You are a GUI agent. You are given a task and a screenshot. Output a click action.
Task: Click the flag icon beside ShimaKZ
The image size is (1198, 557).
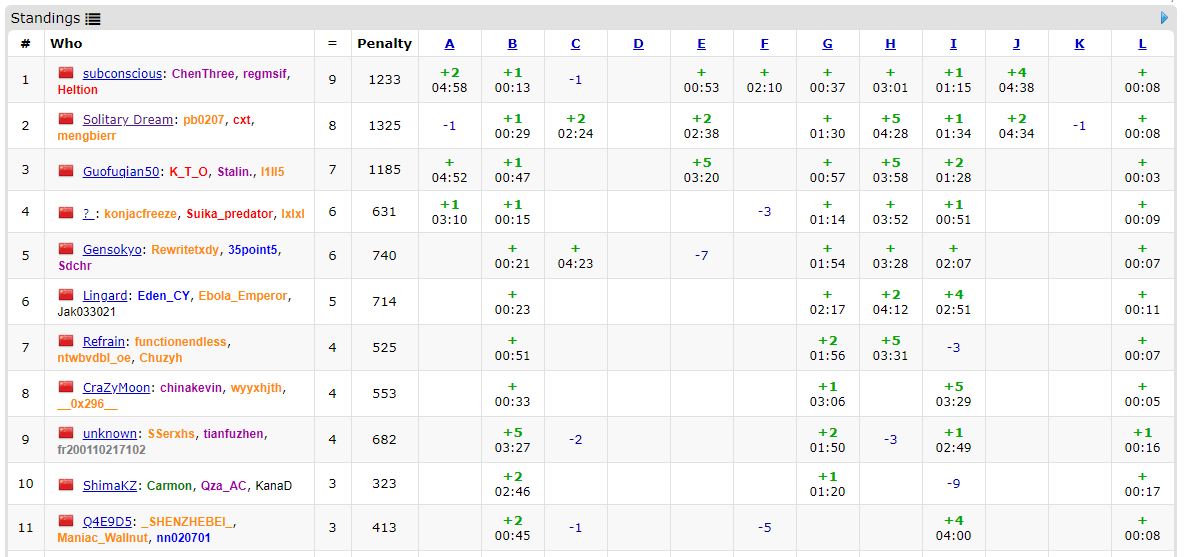point(67,485)
